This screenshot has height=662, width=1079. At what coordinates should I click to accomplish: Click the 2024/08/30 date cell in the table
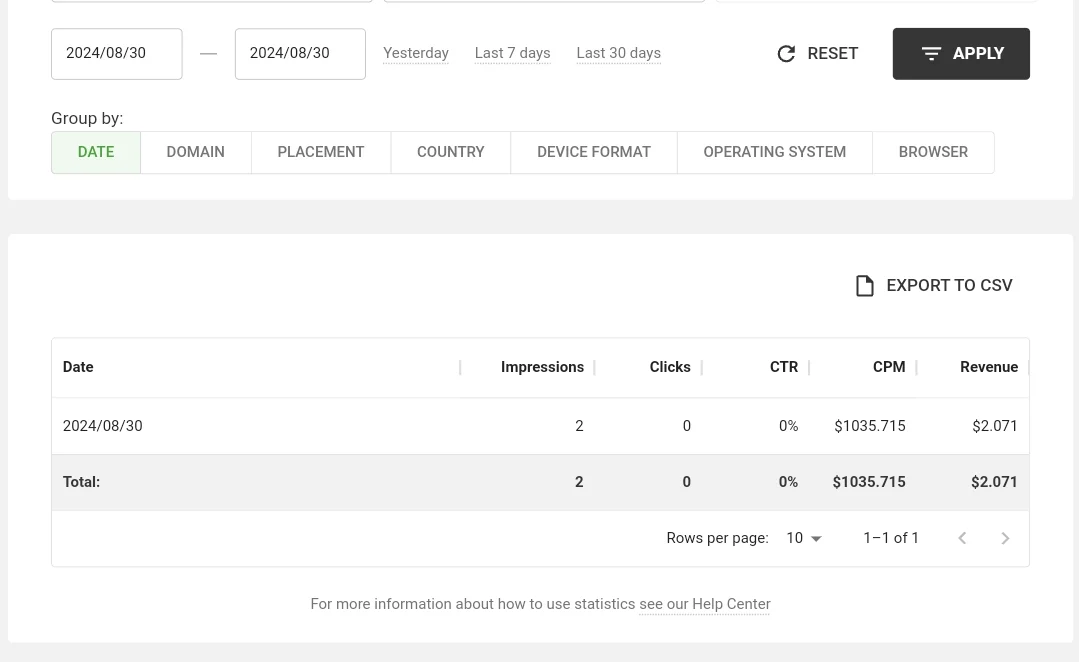coord(103,426)
